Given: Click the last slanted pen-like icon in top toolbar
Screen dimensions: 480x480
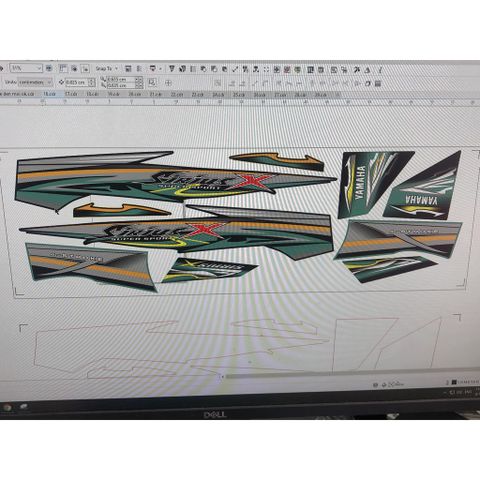Looking at the screenshot, I should pos(380,70).
